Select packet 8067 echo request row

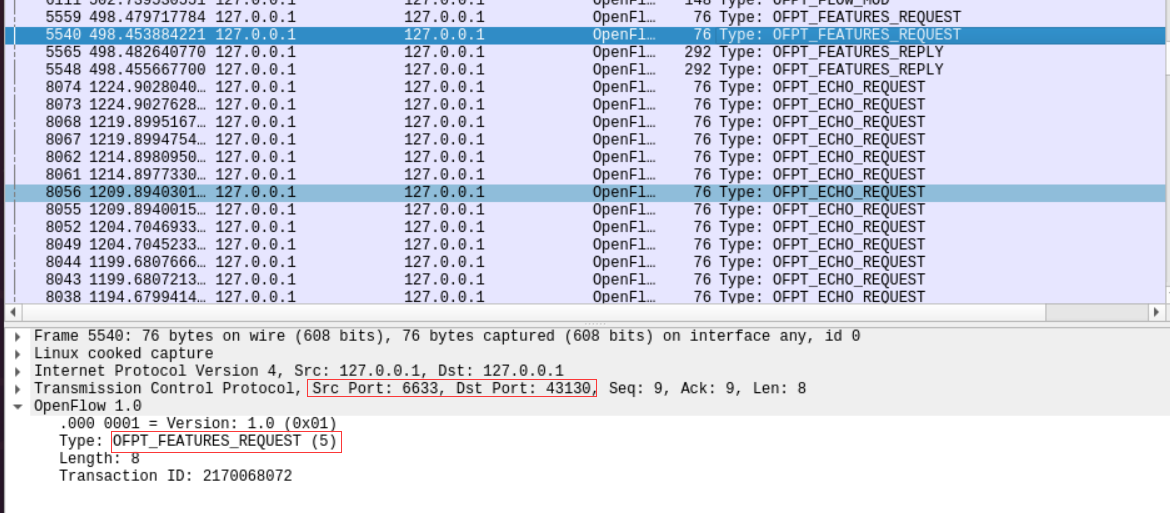click(x=585, y=140)
